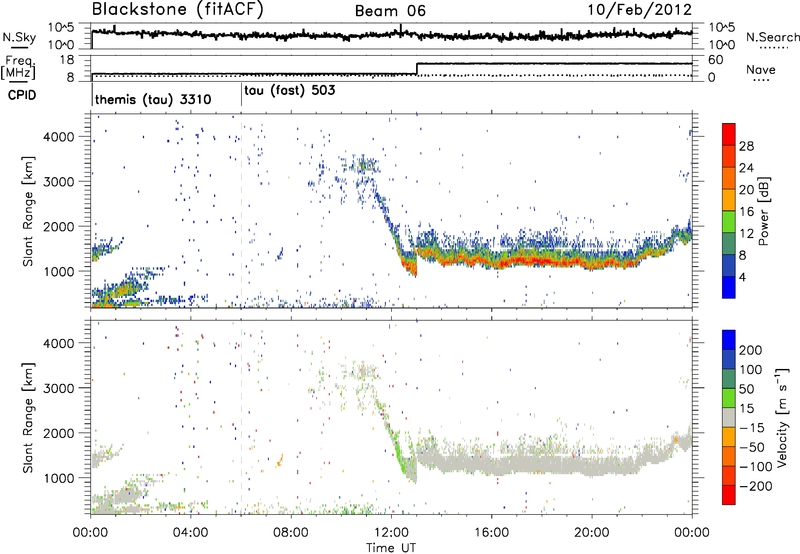
Task: Click the "4000" tick on the power panel axis
Action: click(59, 137)
